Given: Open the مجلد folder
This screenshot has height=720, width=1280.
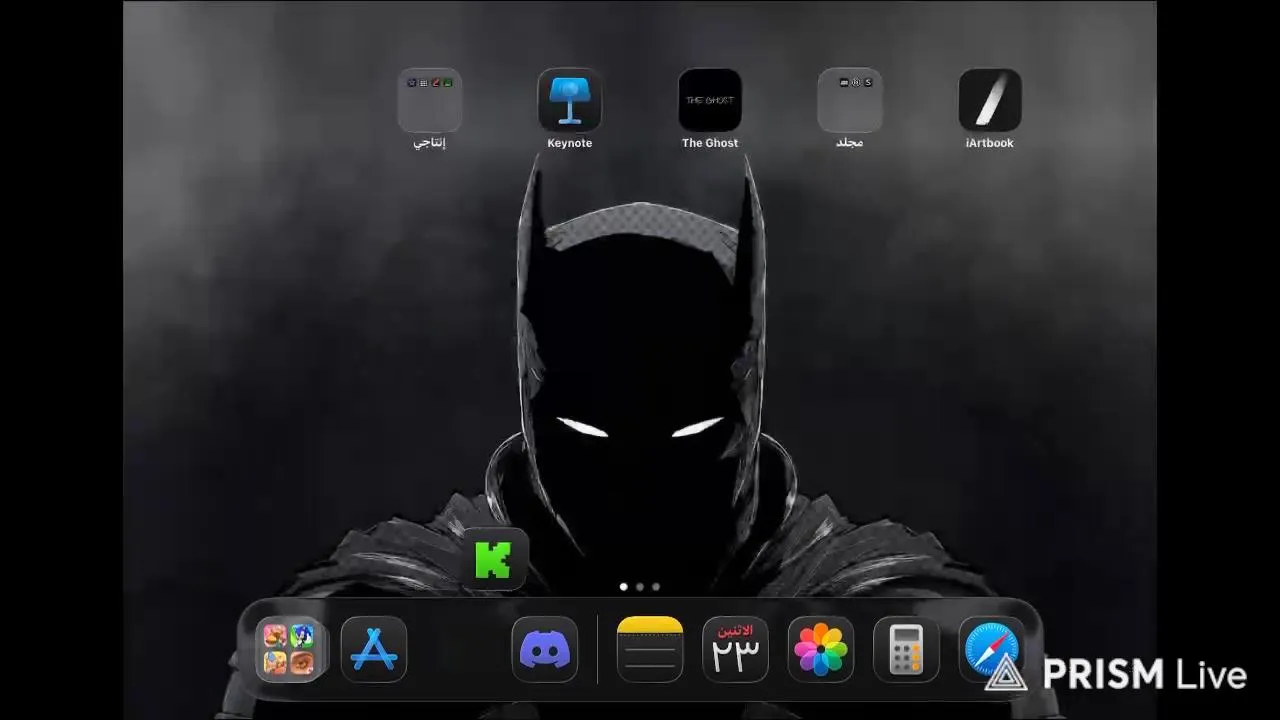Looking at the screenshot, I should point(850,100).
